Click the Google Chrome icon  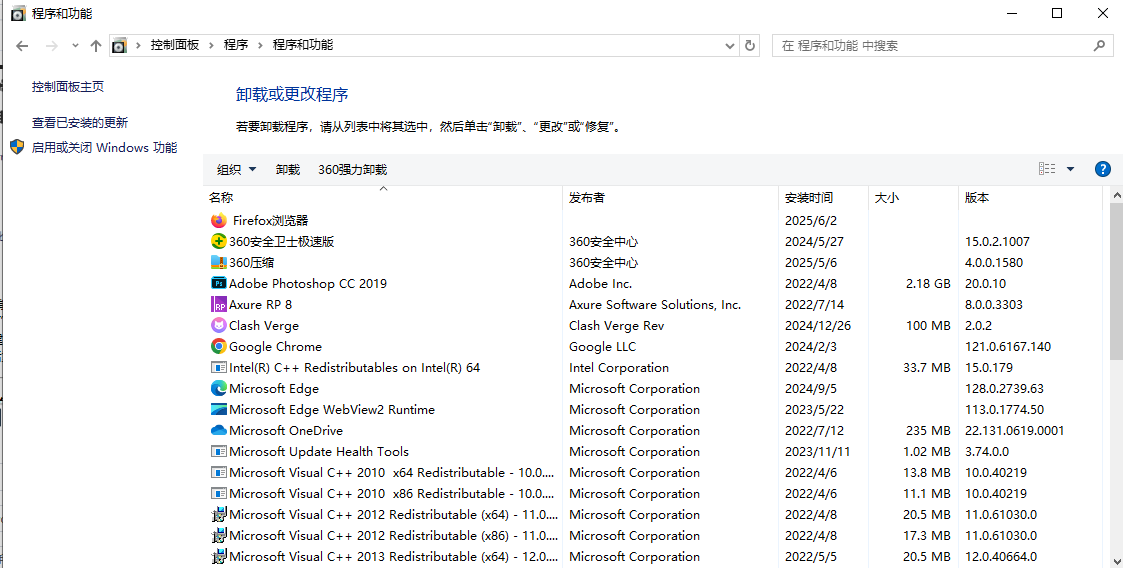coord(219,347)
